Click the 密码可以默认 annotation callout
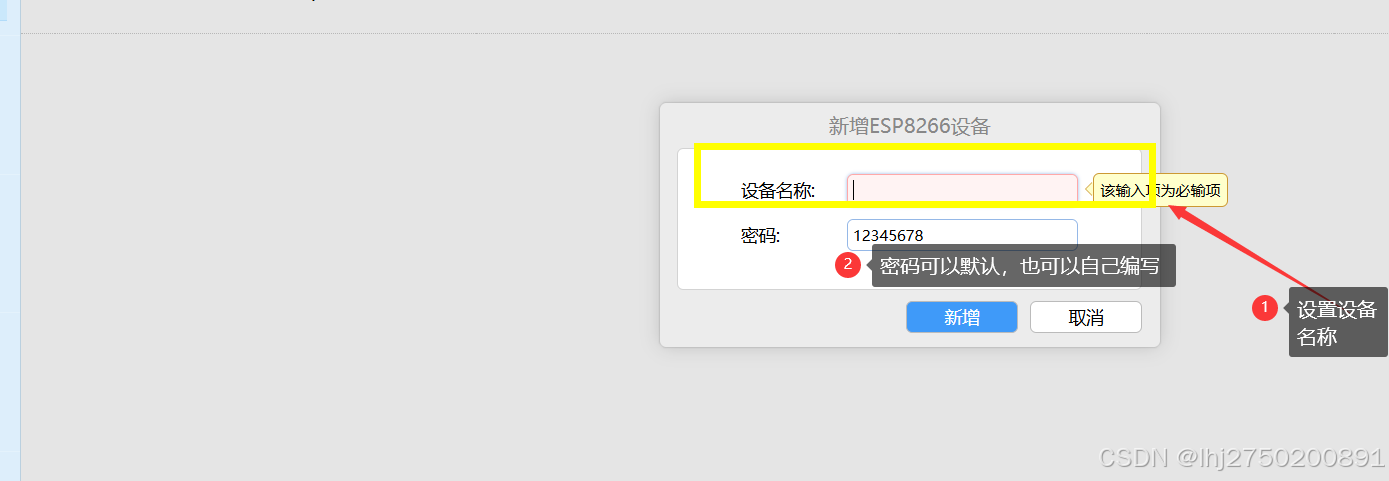This screenshot has height=481, width=1389. pos(1023,266)
